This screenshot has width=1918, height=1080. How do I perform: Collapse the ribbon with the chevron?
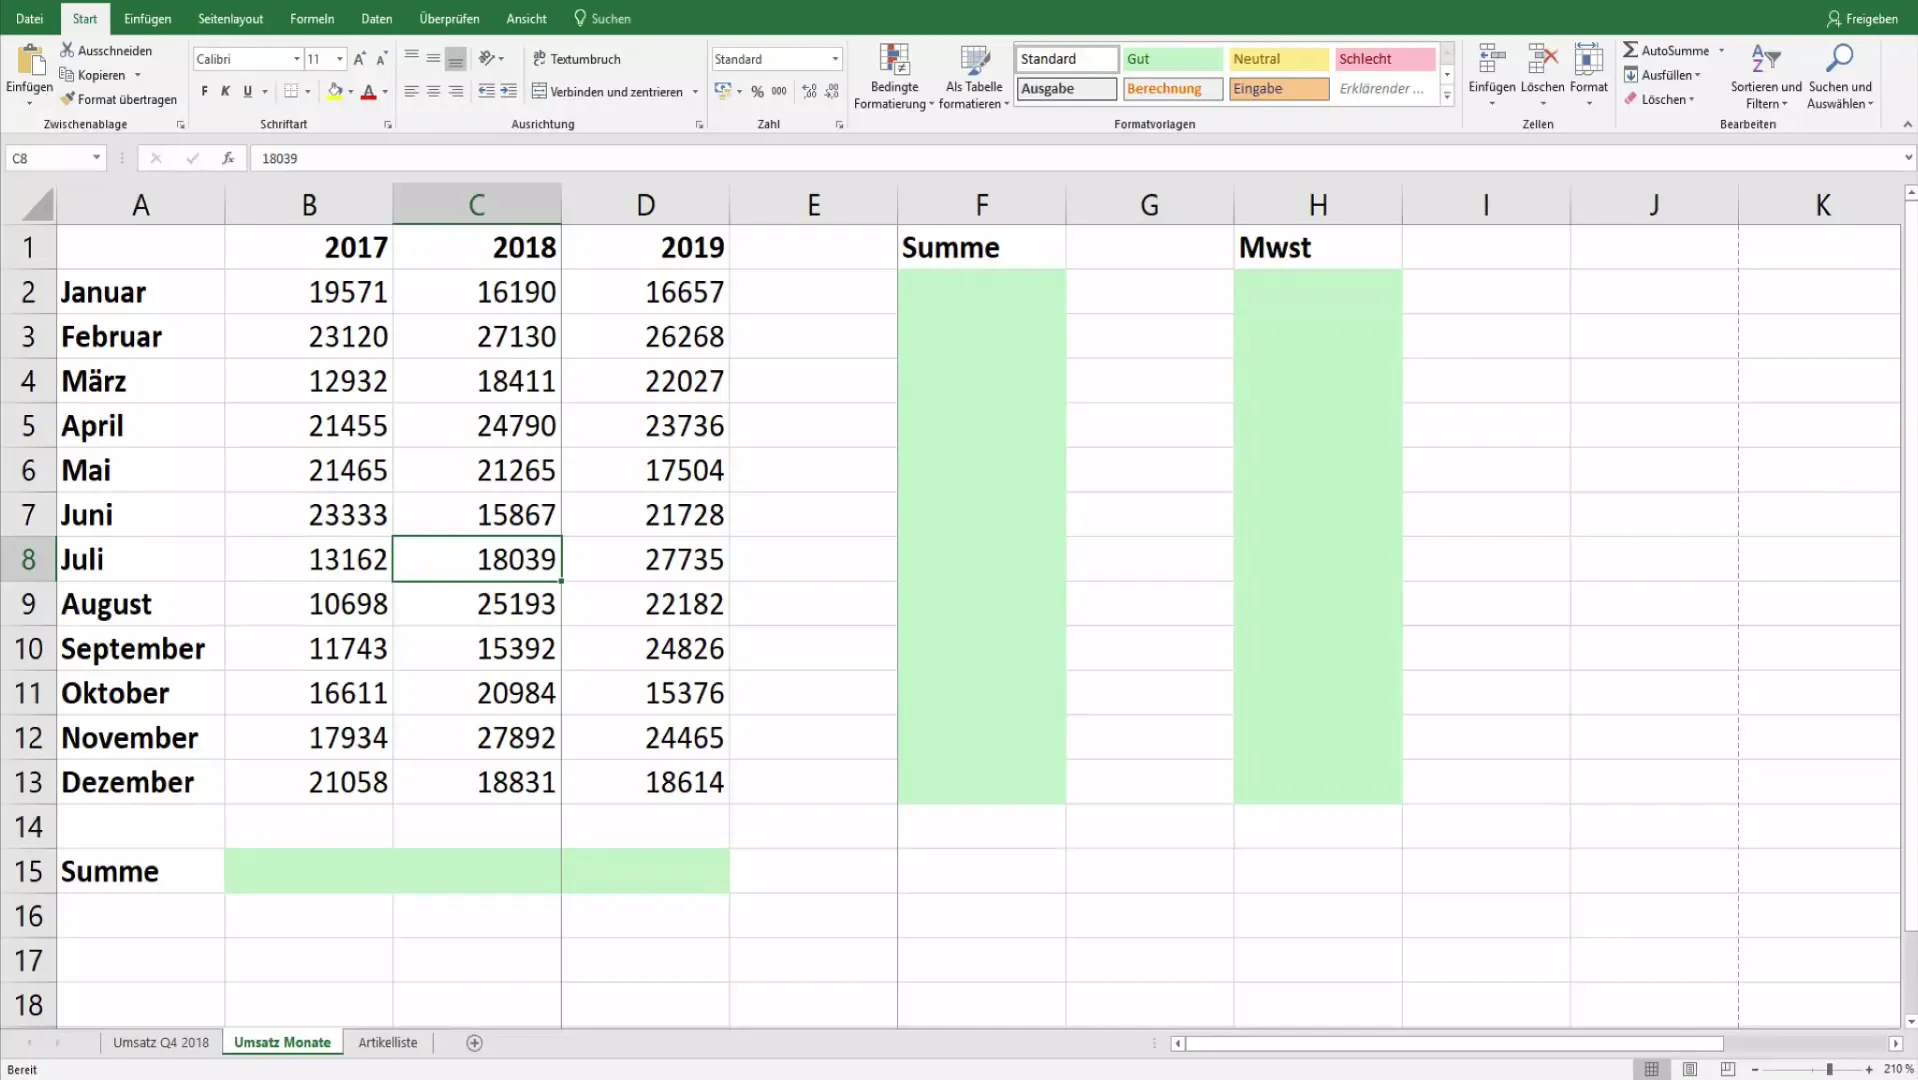coord(1906,124)
